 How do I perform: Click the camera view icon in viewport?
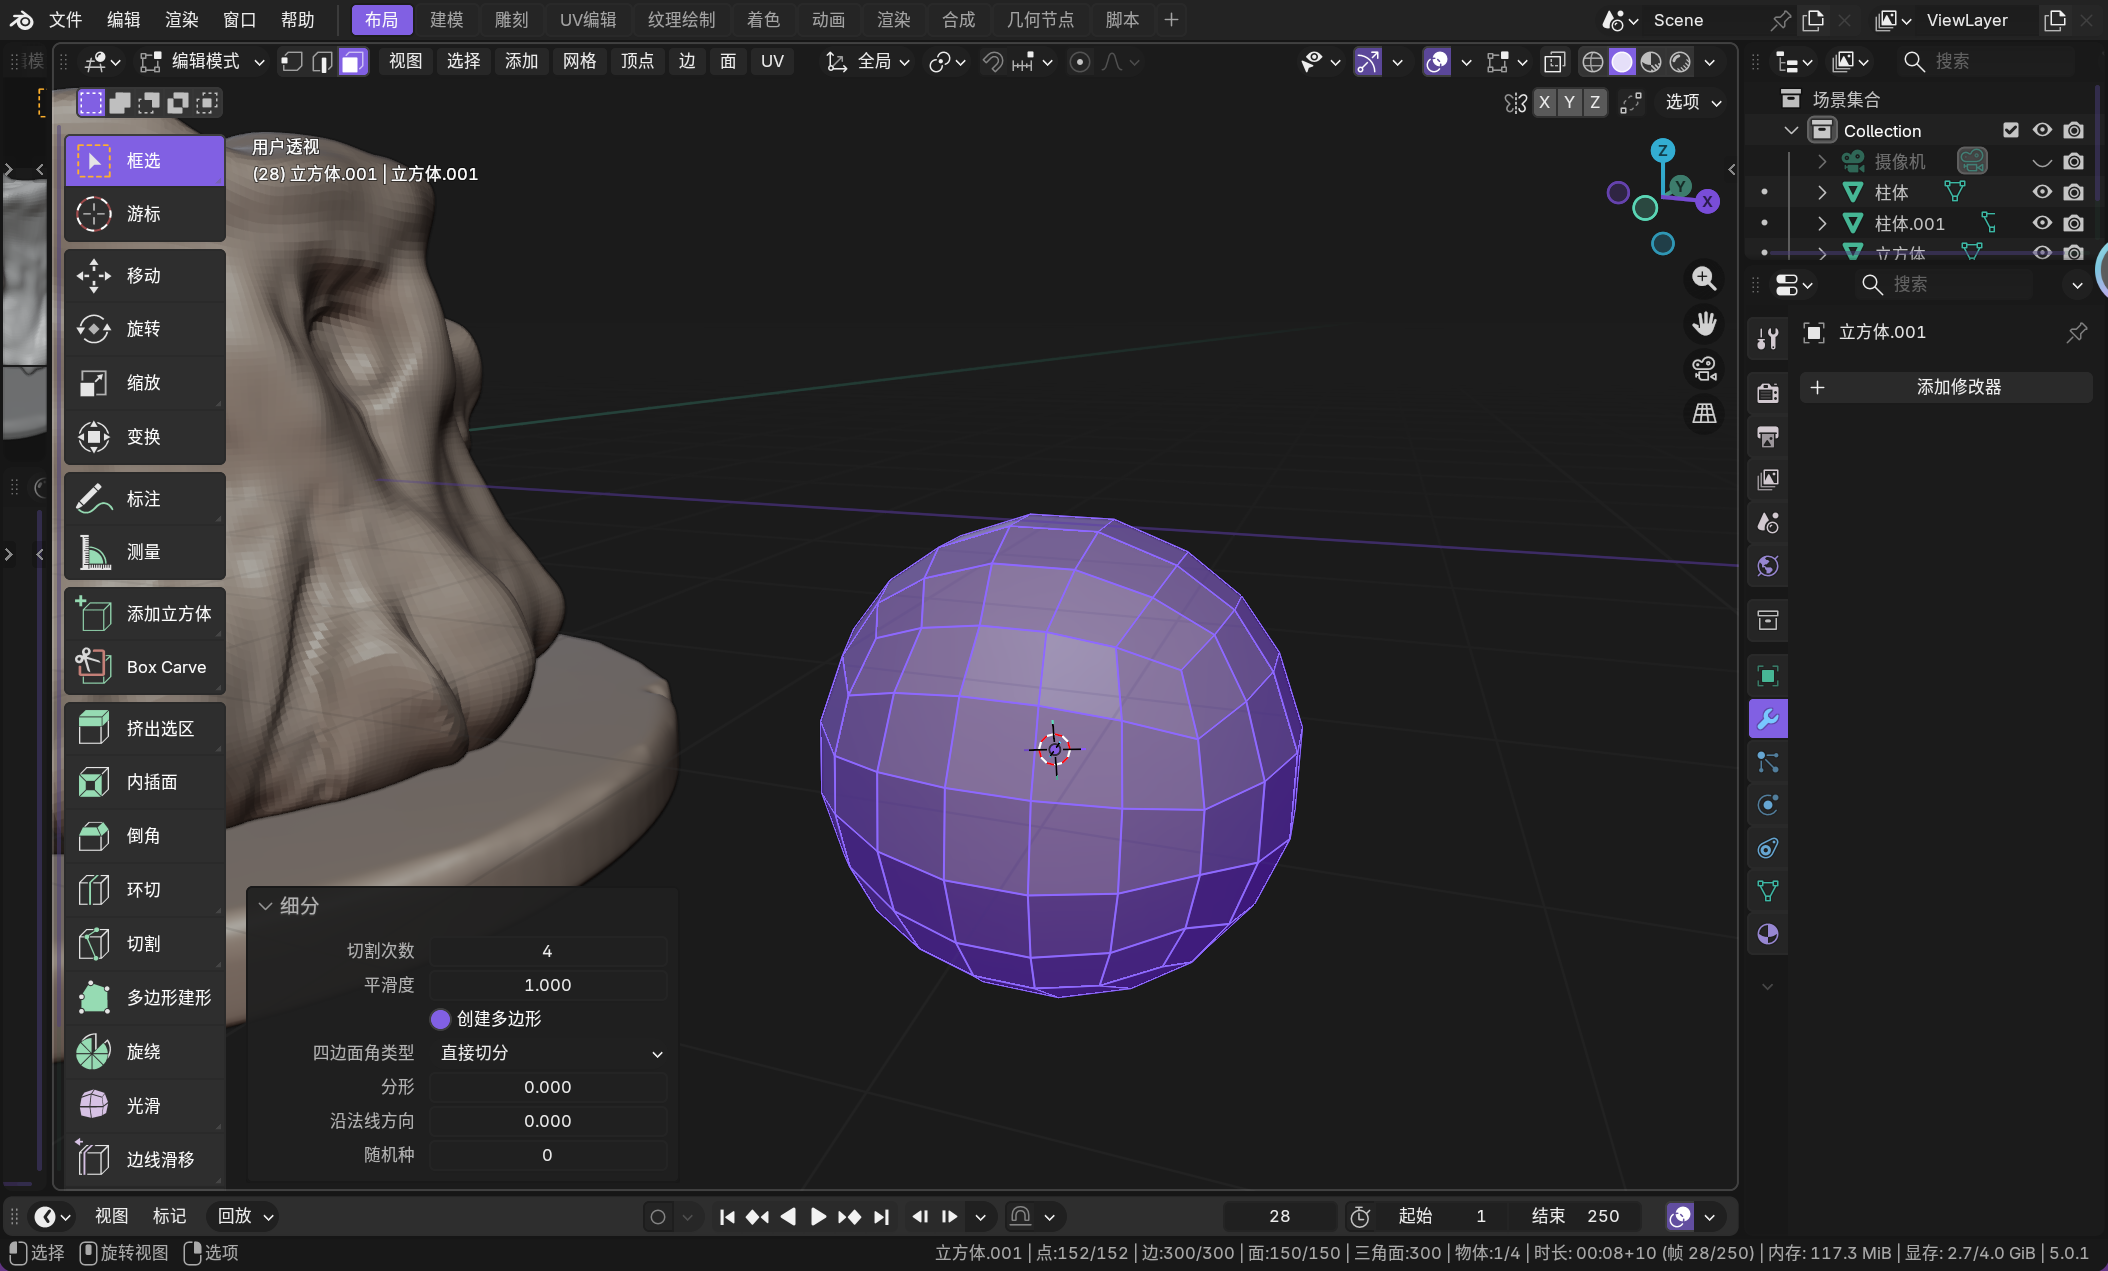pos(1704,369)
